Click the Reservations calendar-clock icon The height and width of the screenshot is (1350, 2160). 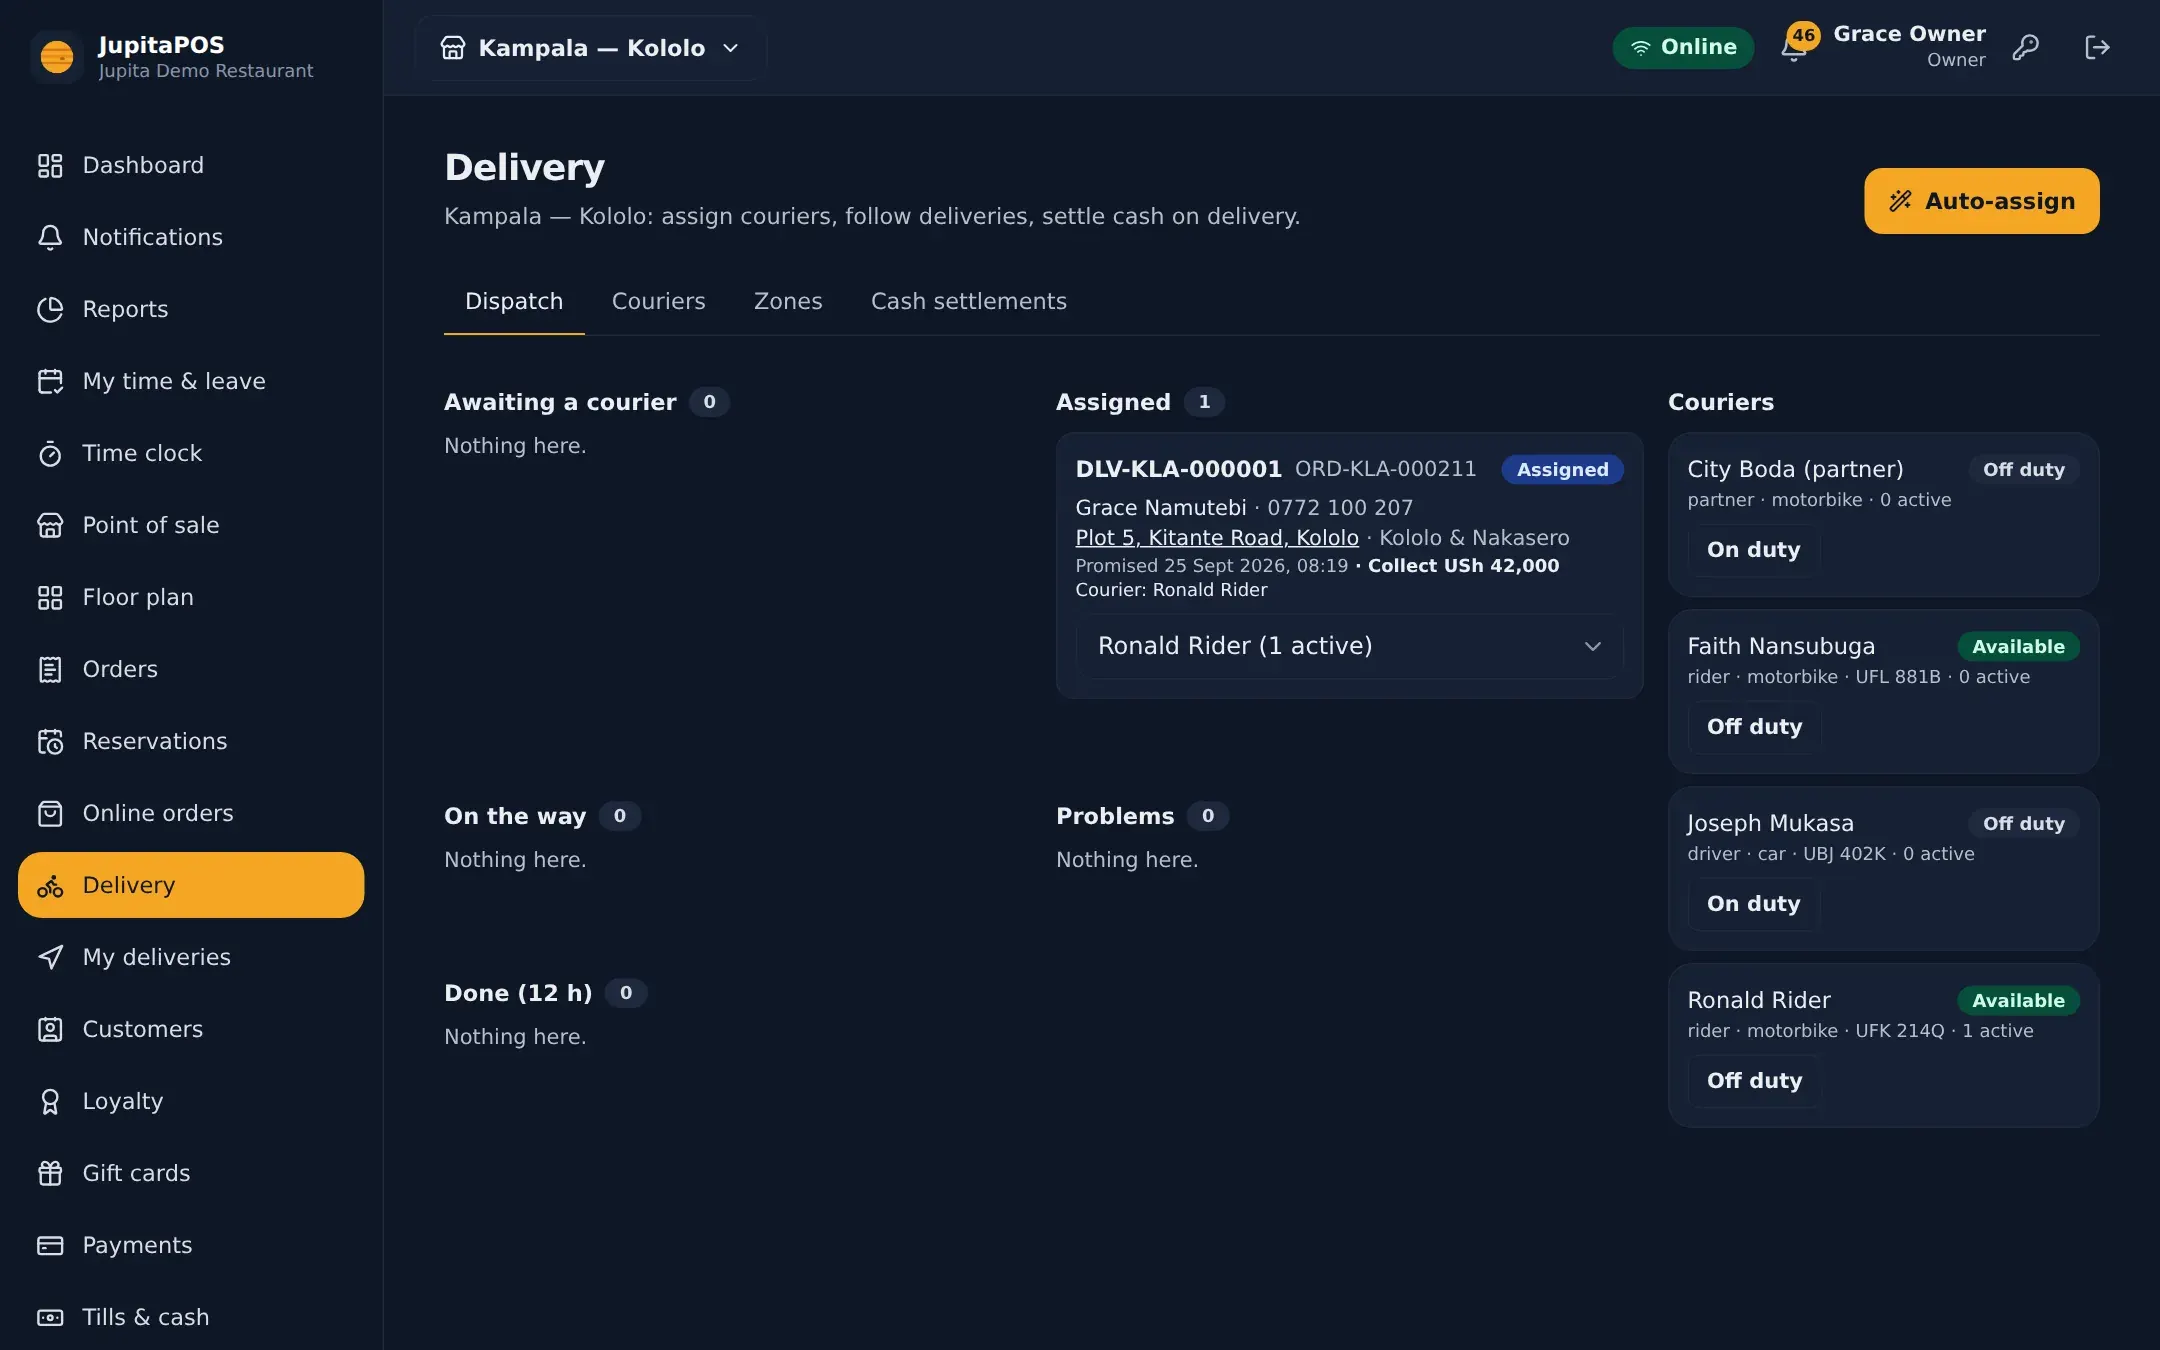coord(50,741)
